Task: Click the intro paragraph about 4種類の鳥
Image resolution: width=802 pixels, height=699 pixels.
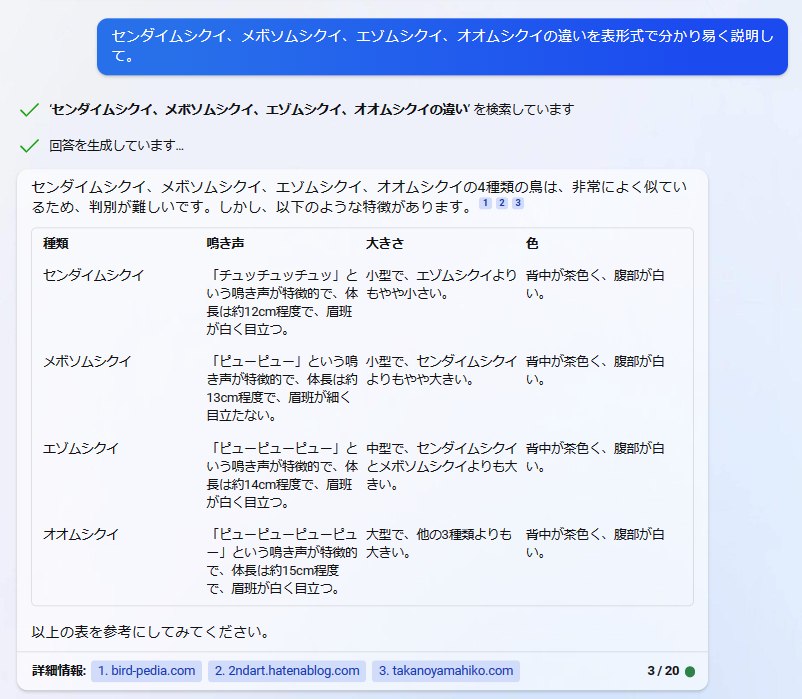Action: (x=359, y=197)
